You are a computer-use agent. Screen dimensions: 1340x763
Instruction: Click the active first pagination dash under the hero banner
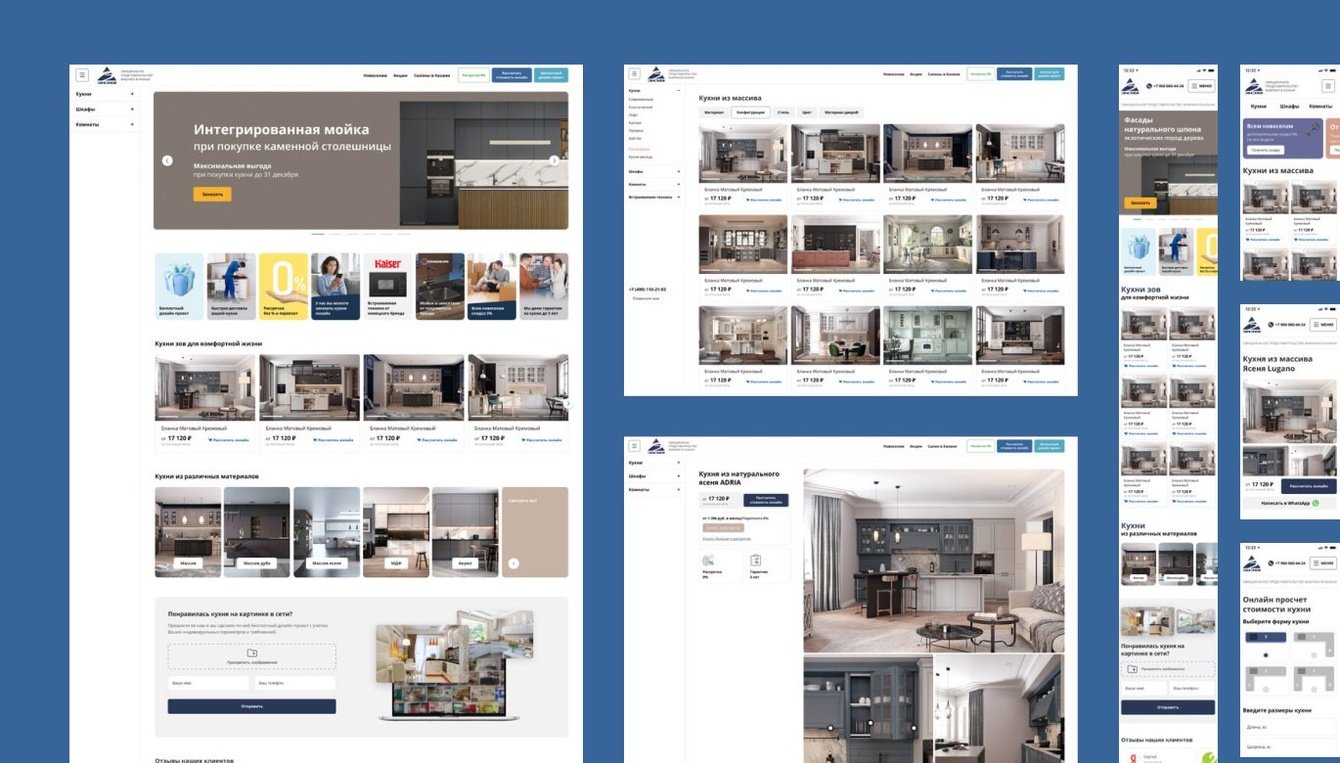tap(318, 234)
